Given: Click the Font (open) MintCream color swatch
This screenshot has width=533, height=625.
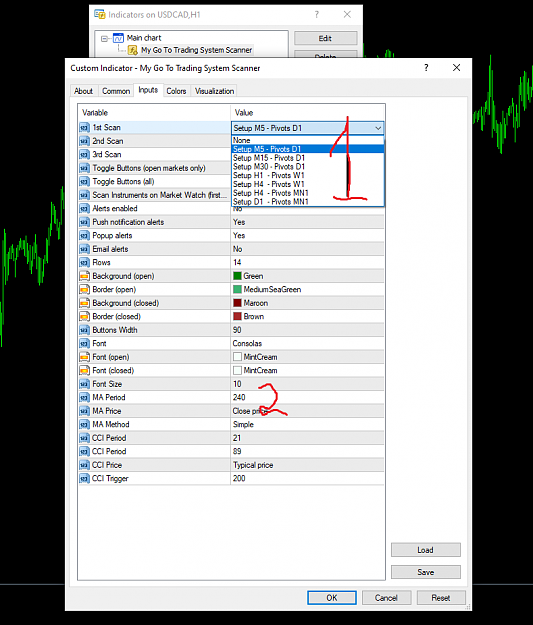Looking at the screenshot, I should [237, 357].
